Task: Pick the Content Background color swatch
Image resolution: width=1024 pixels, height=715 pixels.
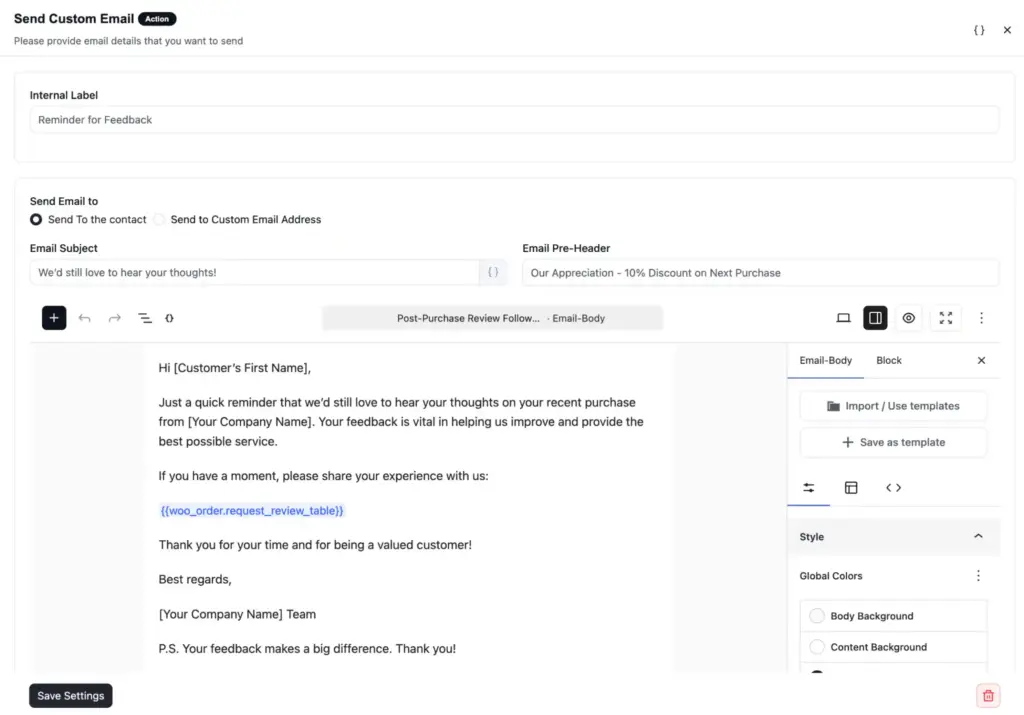Action: click(x=816, y=647)
